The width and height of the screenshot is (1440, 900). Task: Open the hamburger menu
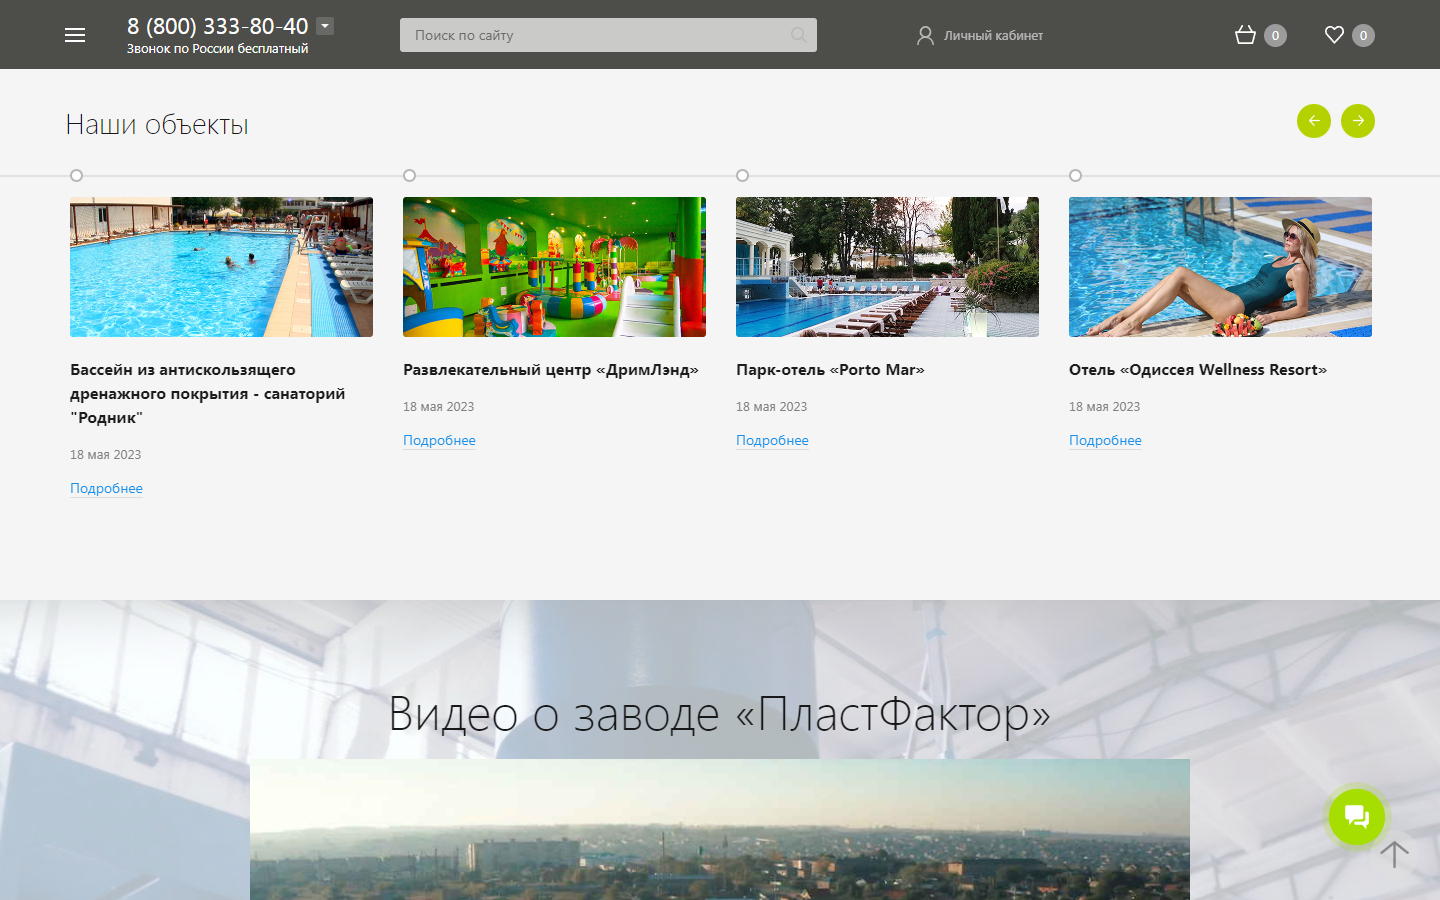[75, 35]
